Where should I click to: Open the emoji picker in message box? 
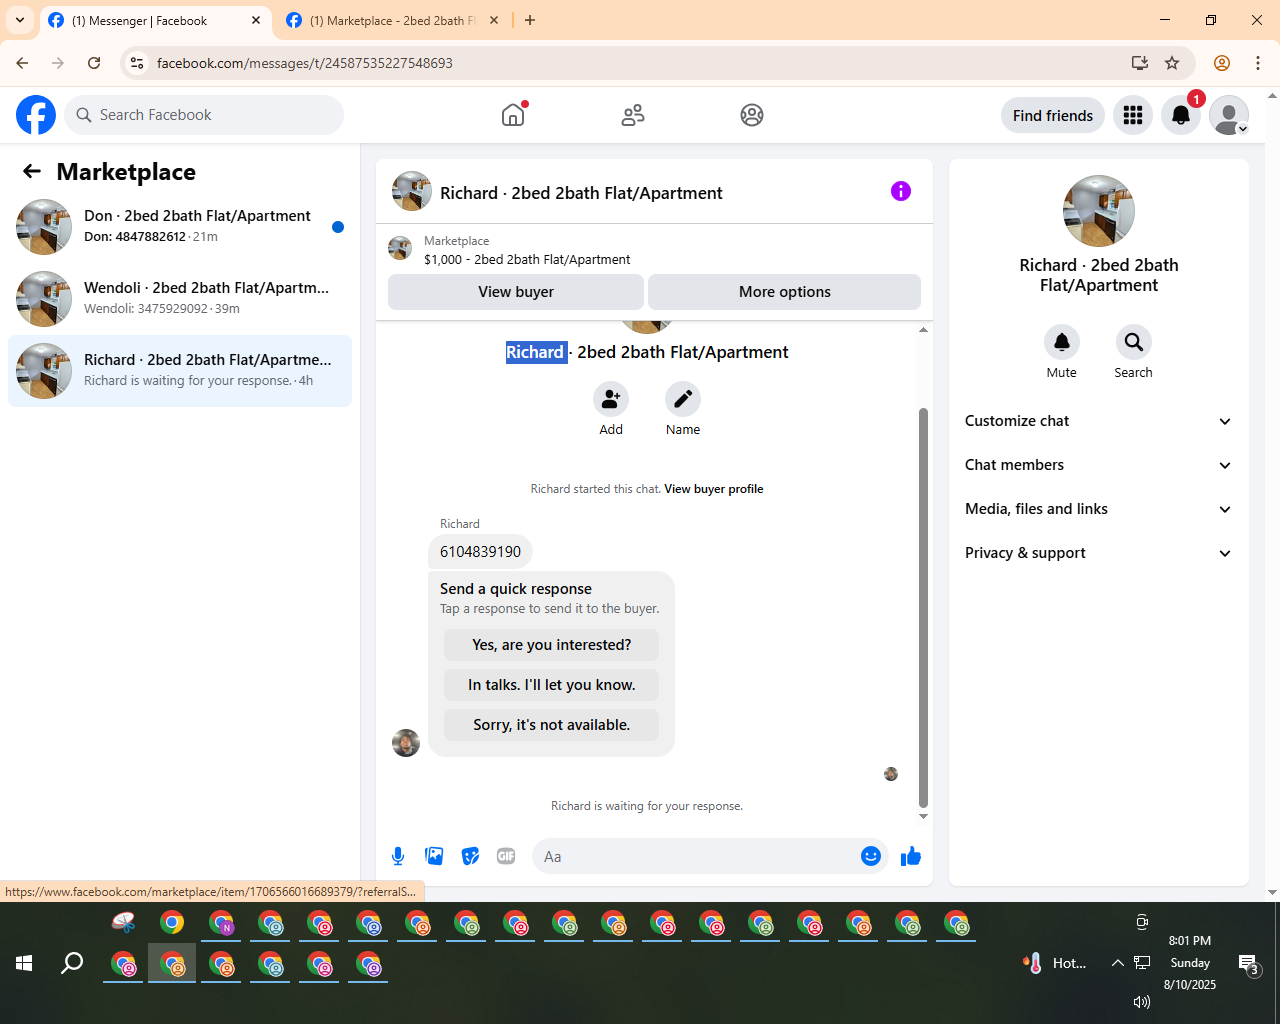click(x=871, y=856)
